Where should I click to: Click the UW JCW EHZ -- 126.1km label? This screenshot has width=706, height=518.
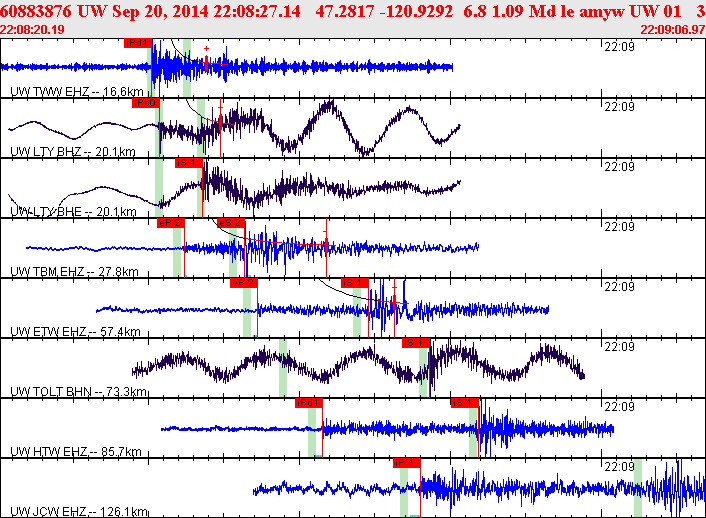(79, 512)
